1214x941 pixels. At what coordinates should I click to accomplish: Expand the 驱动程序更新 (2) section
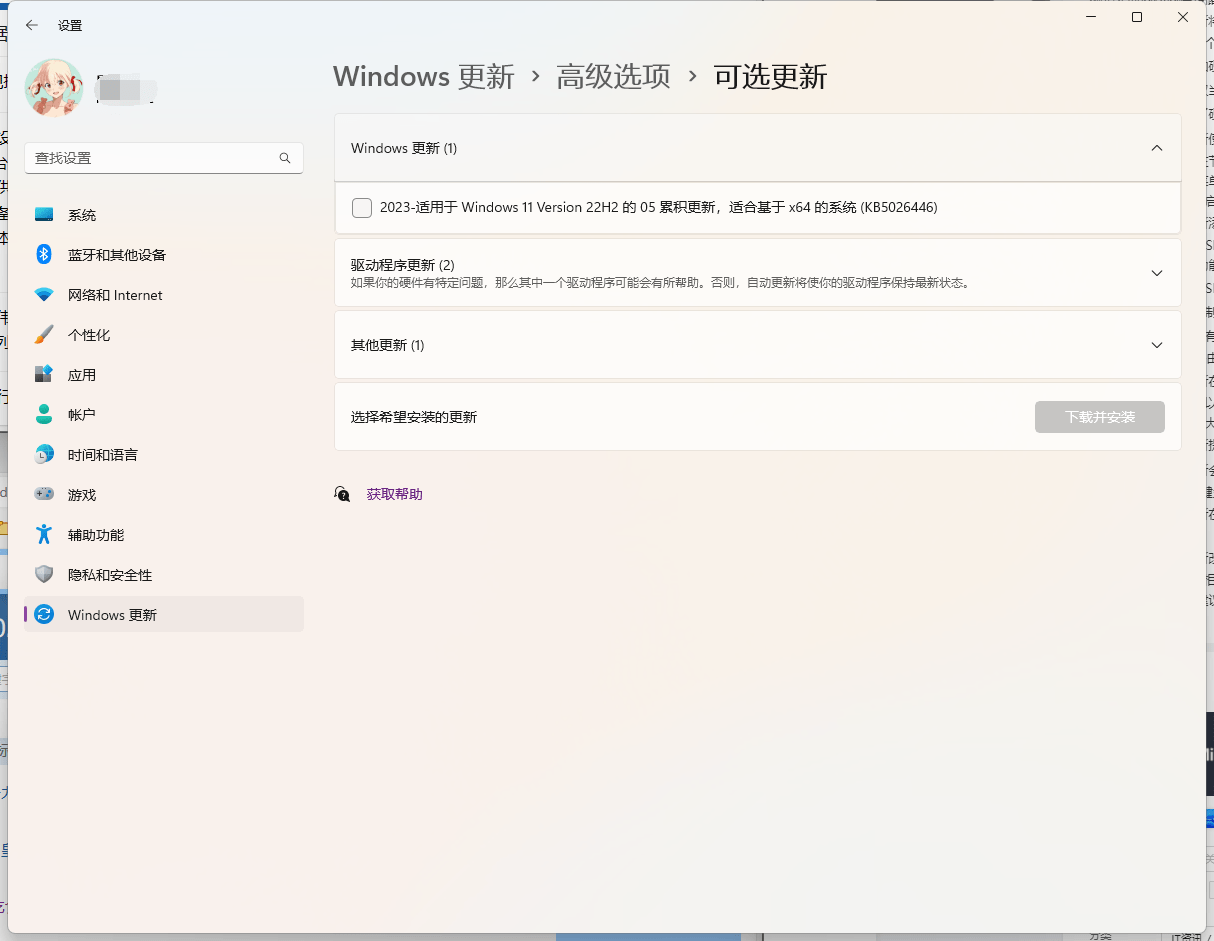(757, 272)
